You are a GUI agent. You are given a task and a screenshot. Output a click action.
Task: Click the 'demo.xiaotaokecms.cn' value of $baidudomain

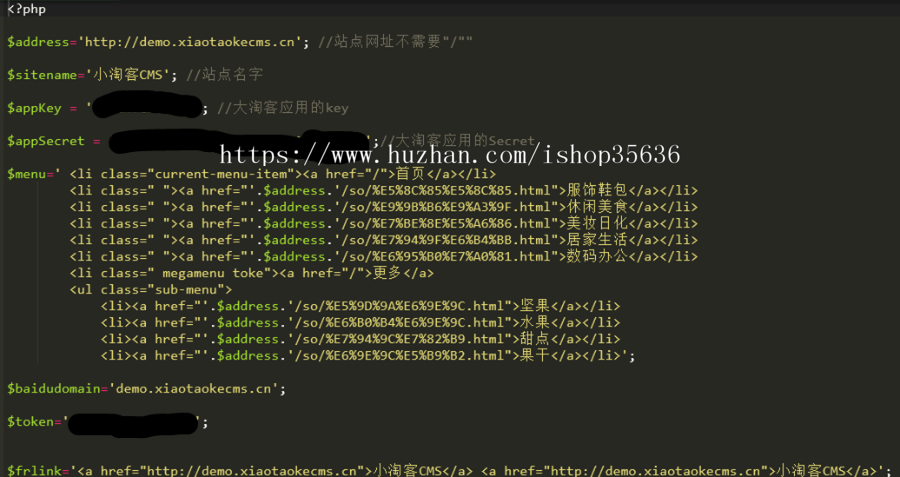point(193,389)
